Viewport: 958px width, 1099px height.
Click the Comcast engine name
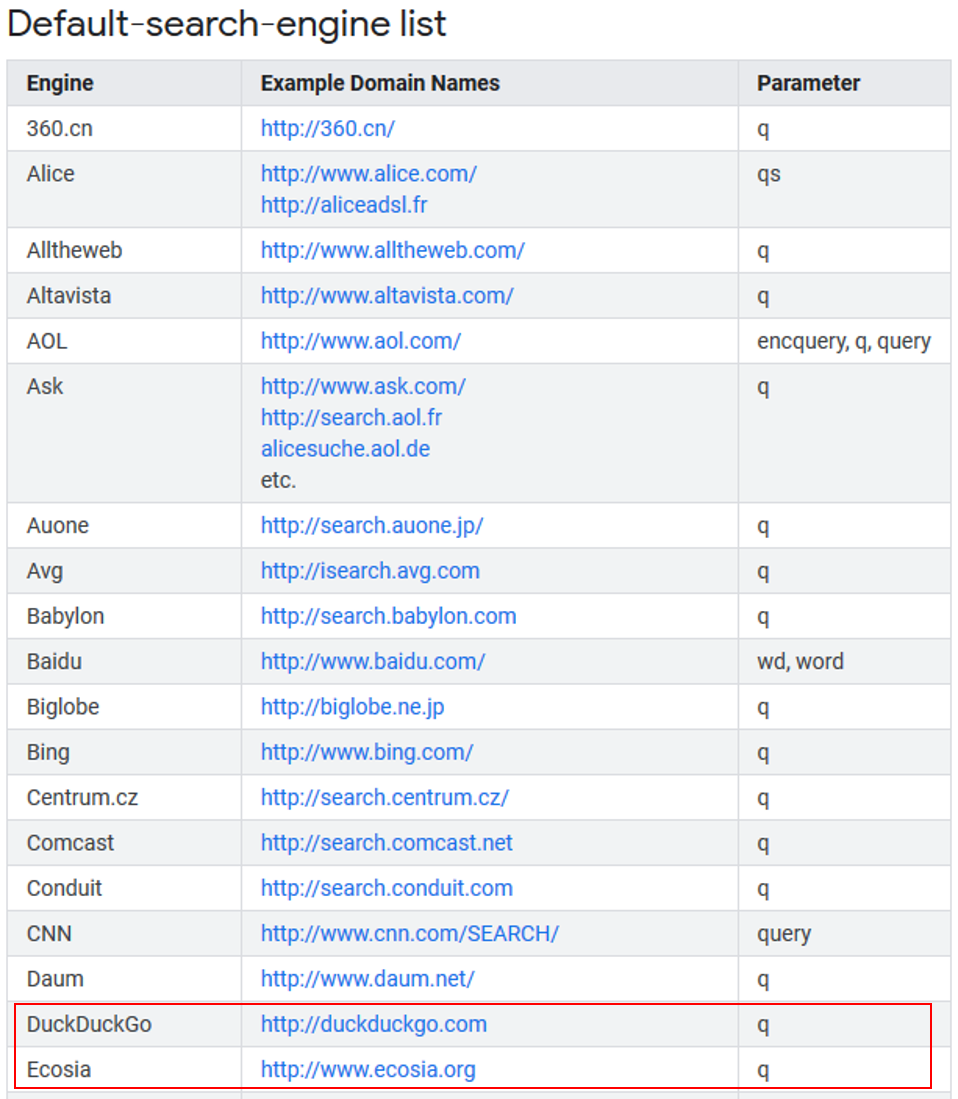pos(70,843)
